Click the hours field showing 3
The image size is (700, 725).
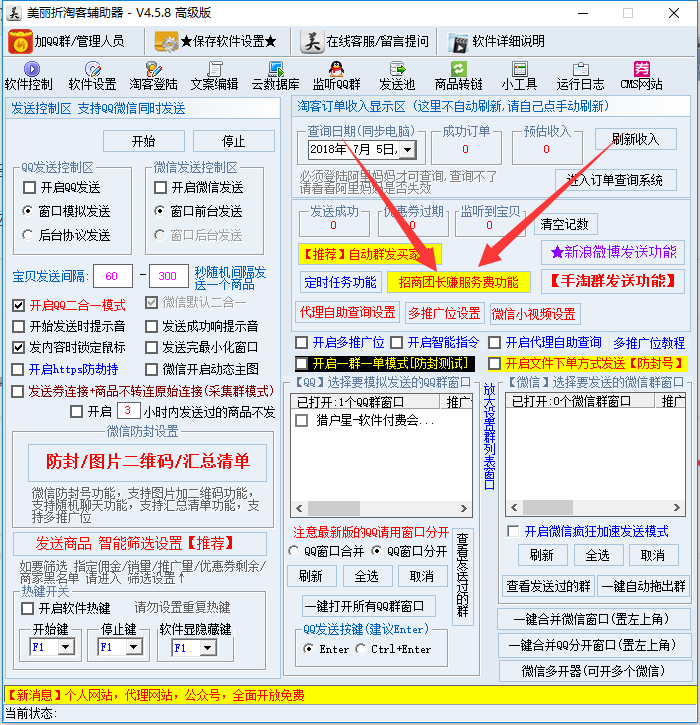tap(128, 411)
